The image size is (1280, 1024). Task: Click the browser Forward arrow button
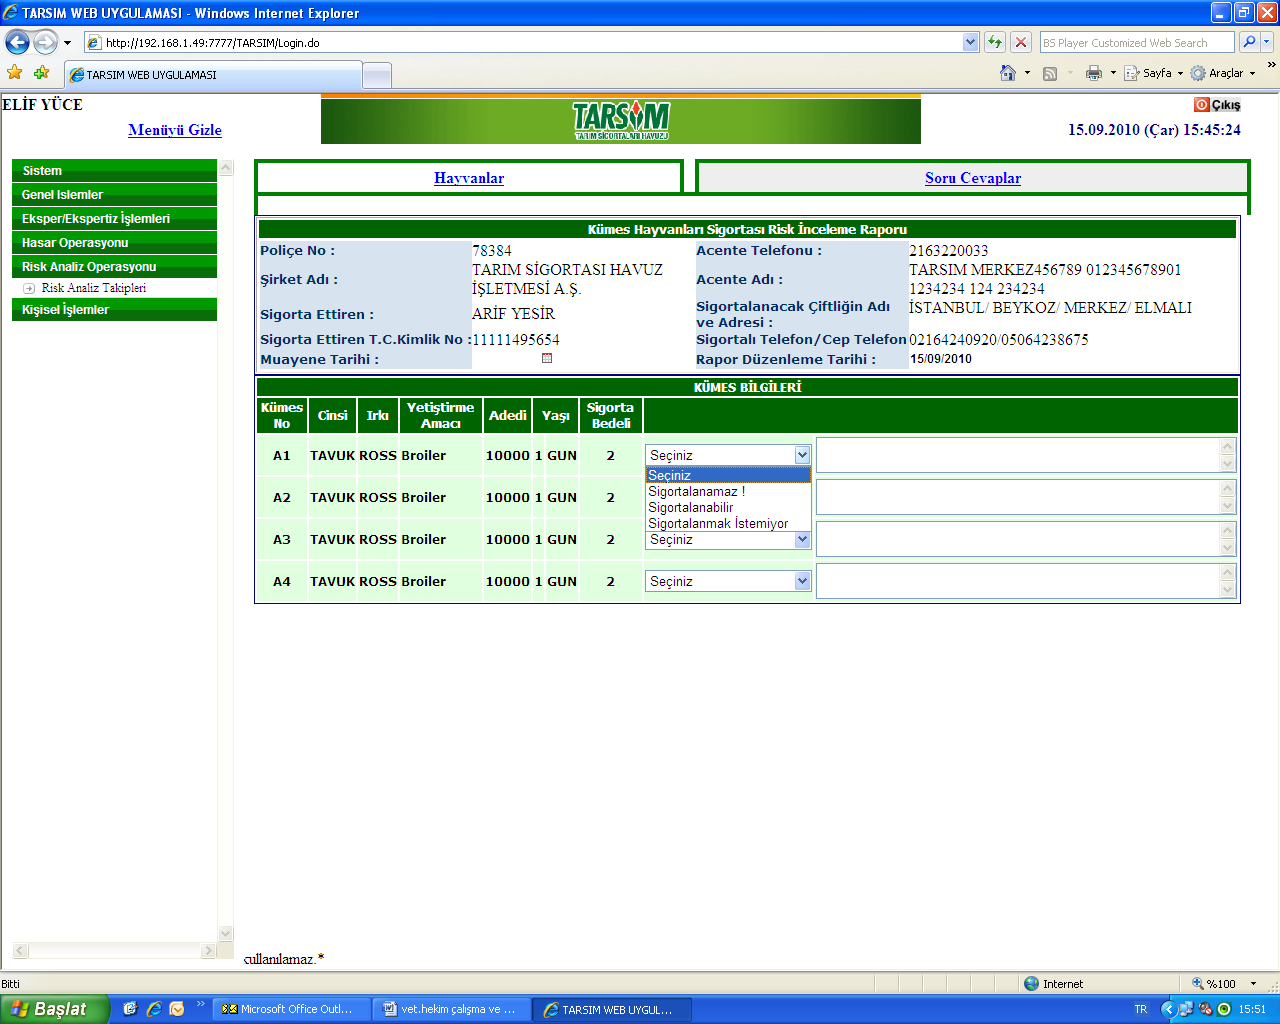pos(45,42)
